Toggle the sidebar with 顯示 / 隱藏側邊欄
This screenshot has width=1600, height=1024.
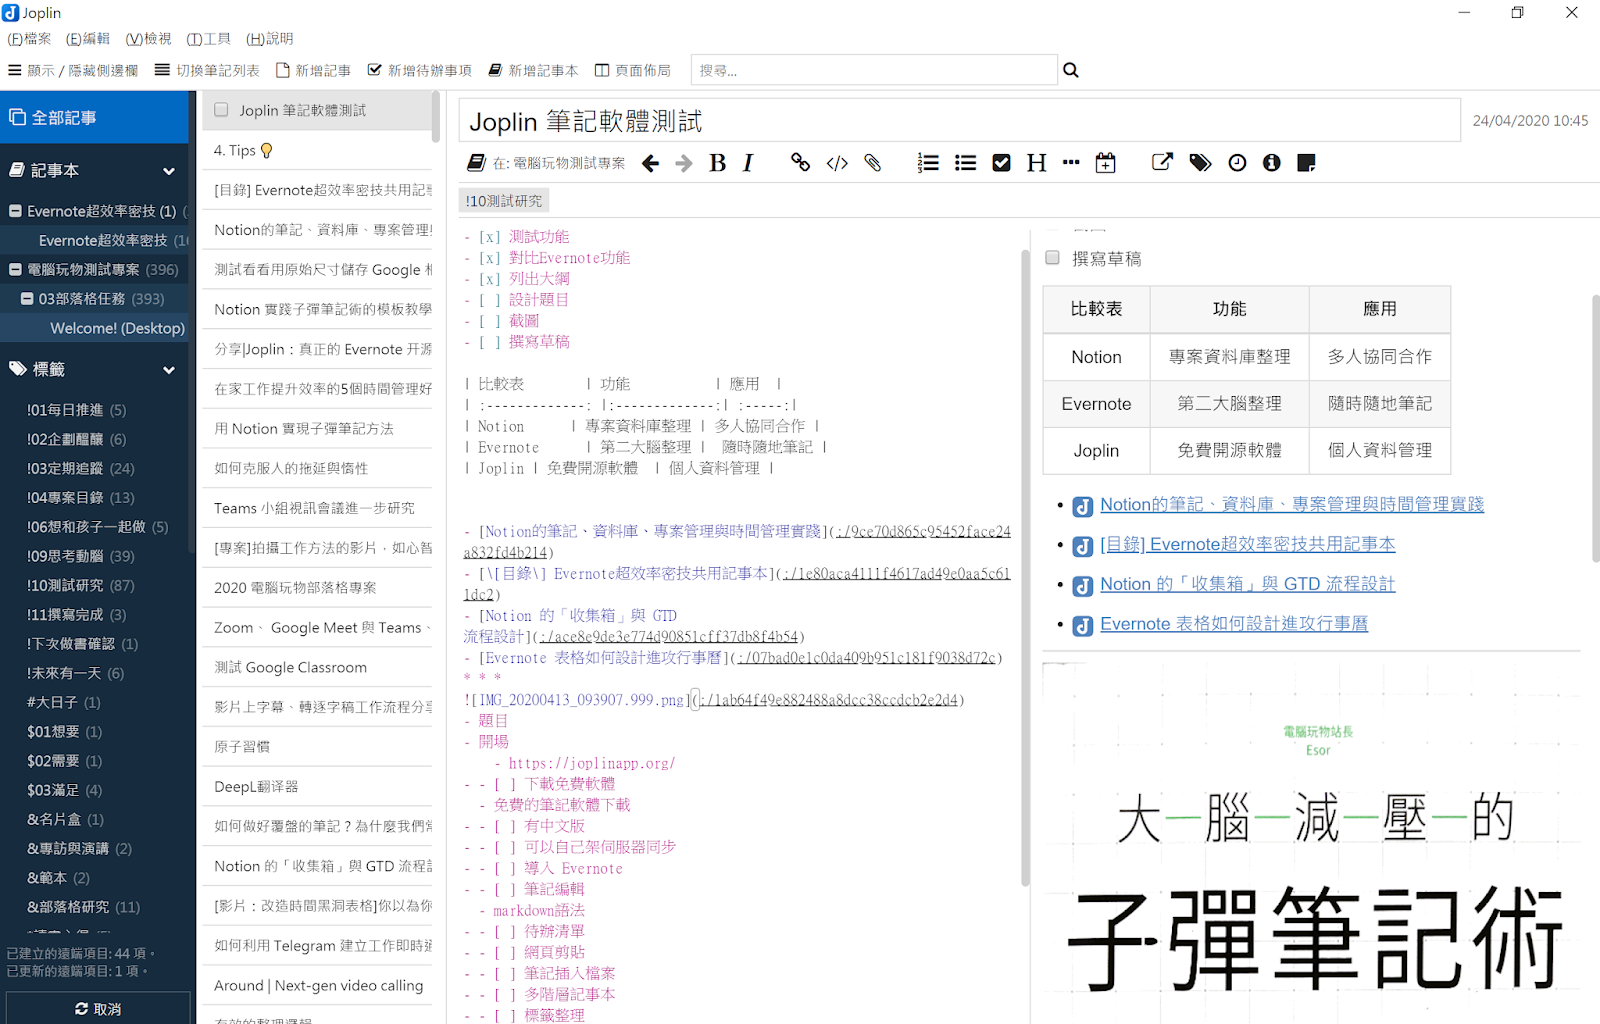point(73,70)
